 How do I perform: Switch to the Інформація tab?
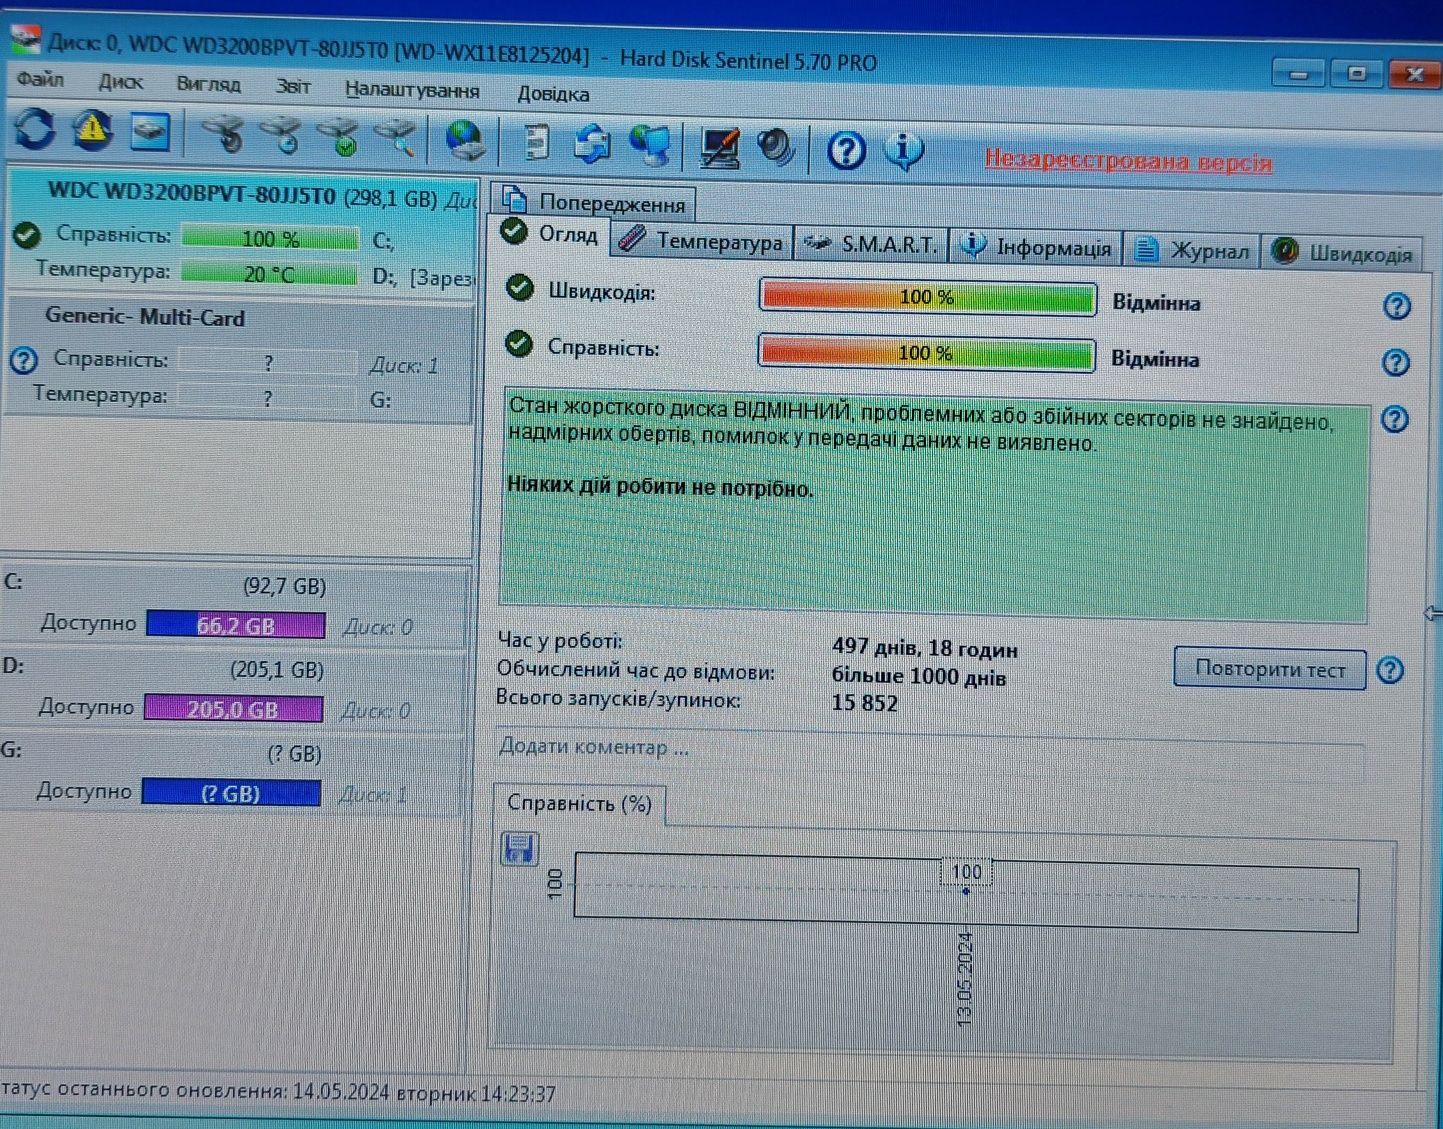[1035, 247]
